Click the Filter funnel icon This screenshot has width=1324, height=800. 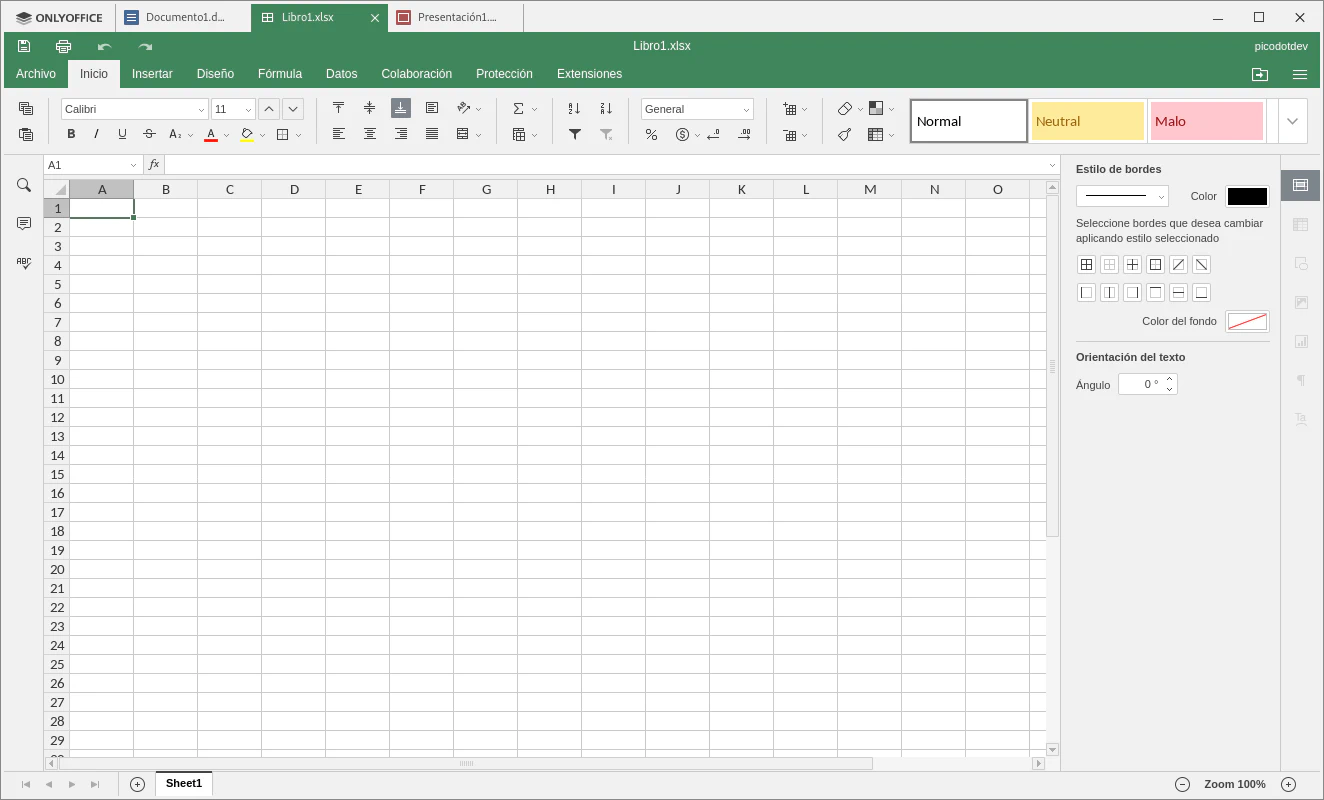(575, 134)
